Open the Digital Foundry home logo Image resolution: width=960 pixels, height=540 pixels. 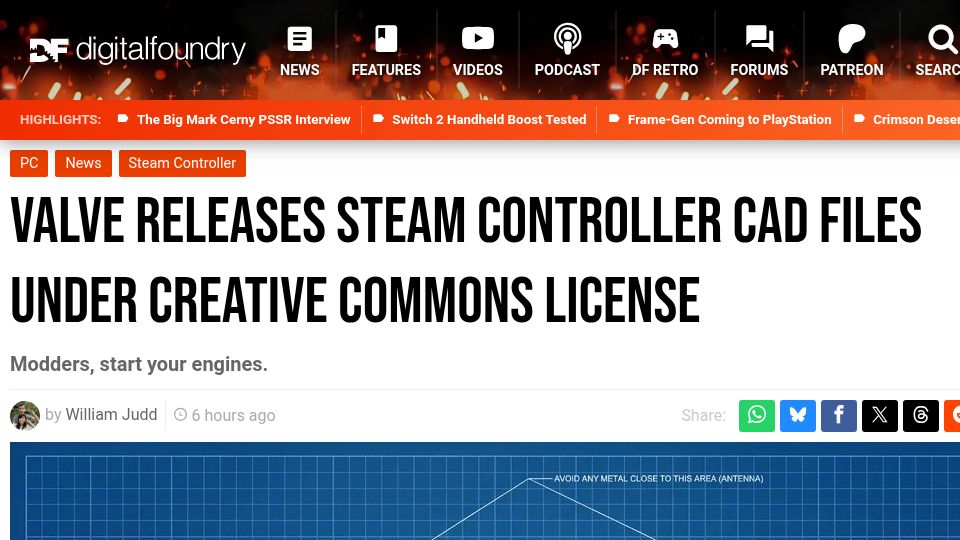[x=138, y=50]
